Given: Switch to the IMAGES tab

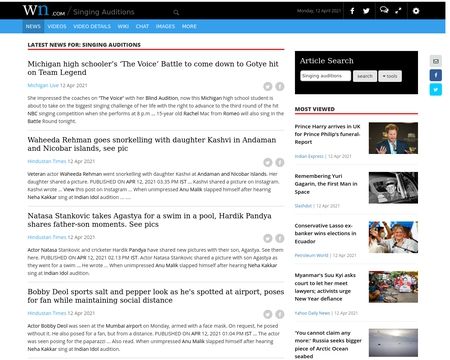Looking at the screenshot, I should click(165, 26).
